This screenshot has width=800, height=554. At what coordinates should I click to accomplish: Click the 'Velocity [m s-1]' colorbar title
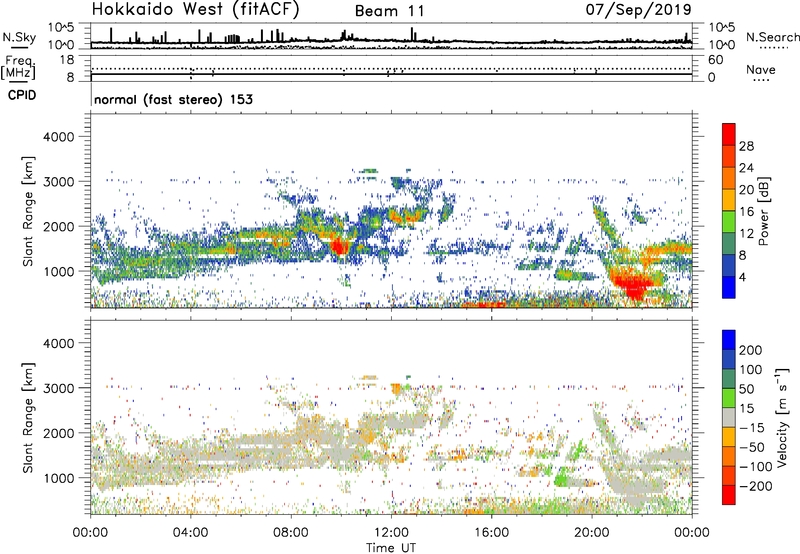[x=782, y=417]
